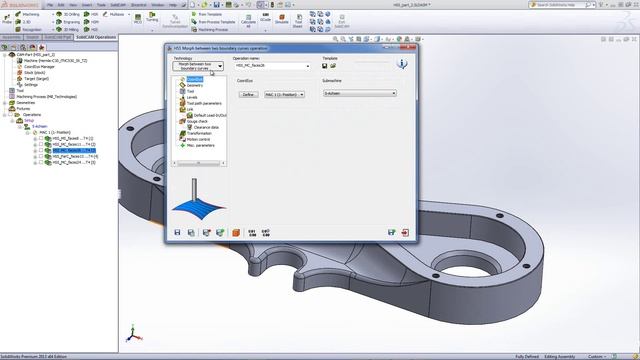Click the tool path preview thumbnail
The height and width of the screenshot is (360, 640).
point(199,199)
